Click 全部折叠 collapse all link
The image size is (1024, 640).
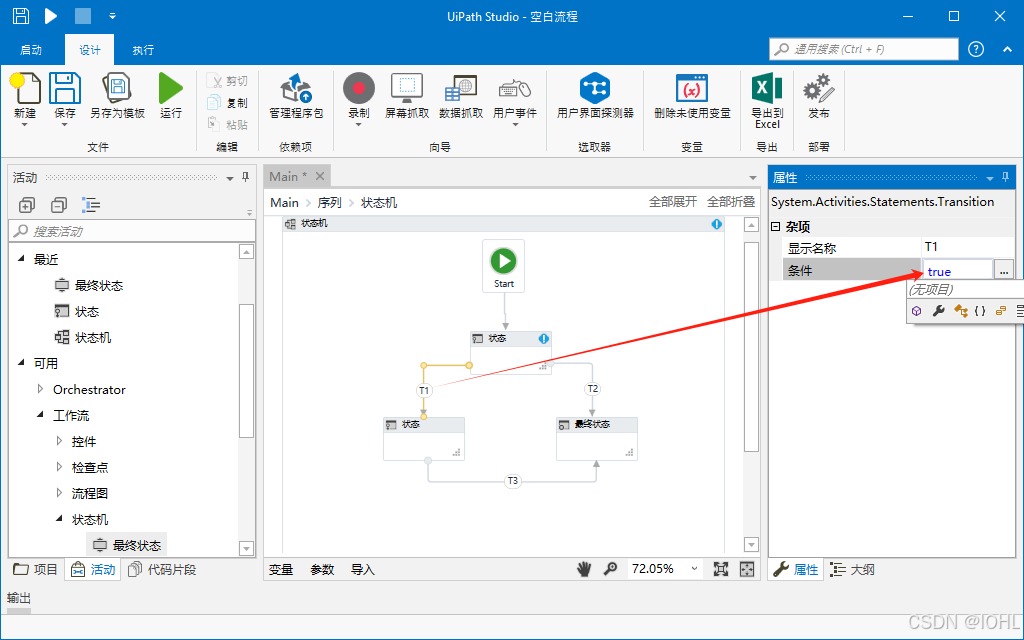pyautogui.click(x=731, y=202)
